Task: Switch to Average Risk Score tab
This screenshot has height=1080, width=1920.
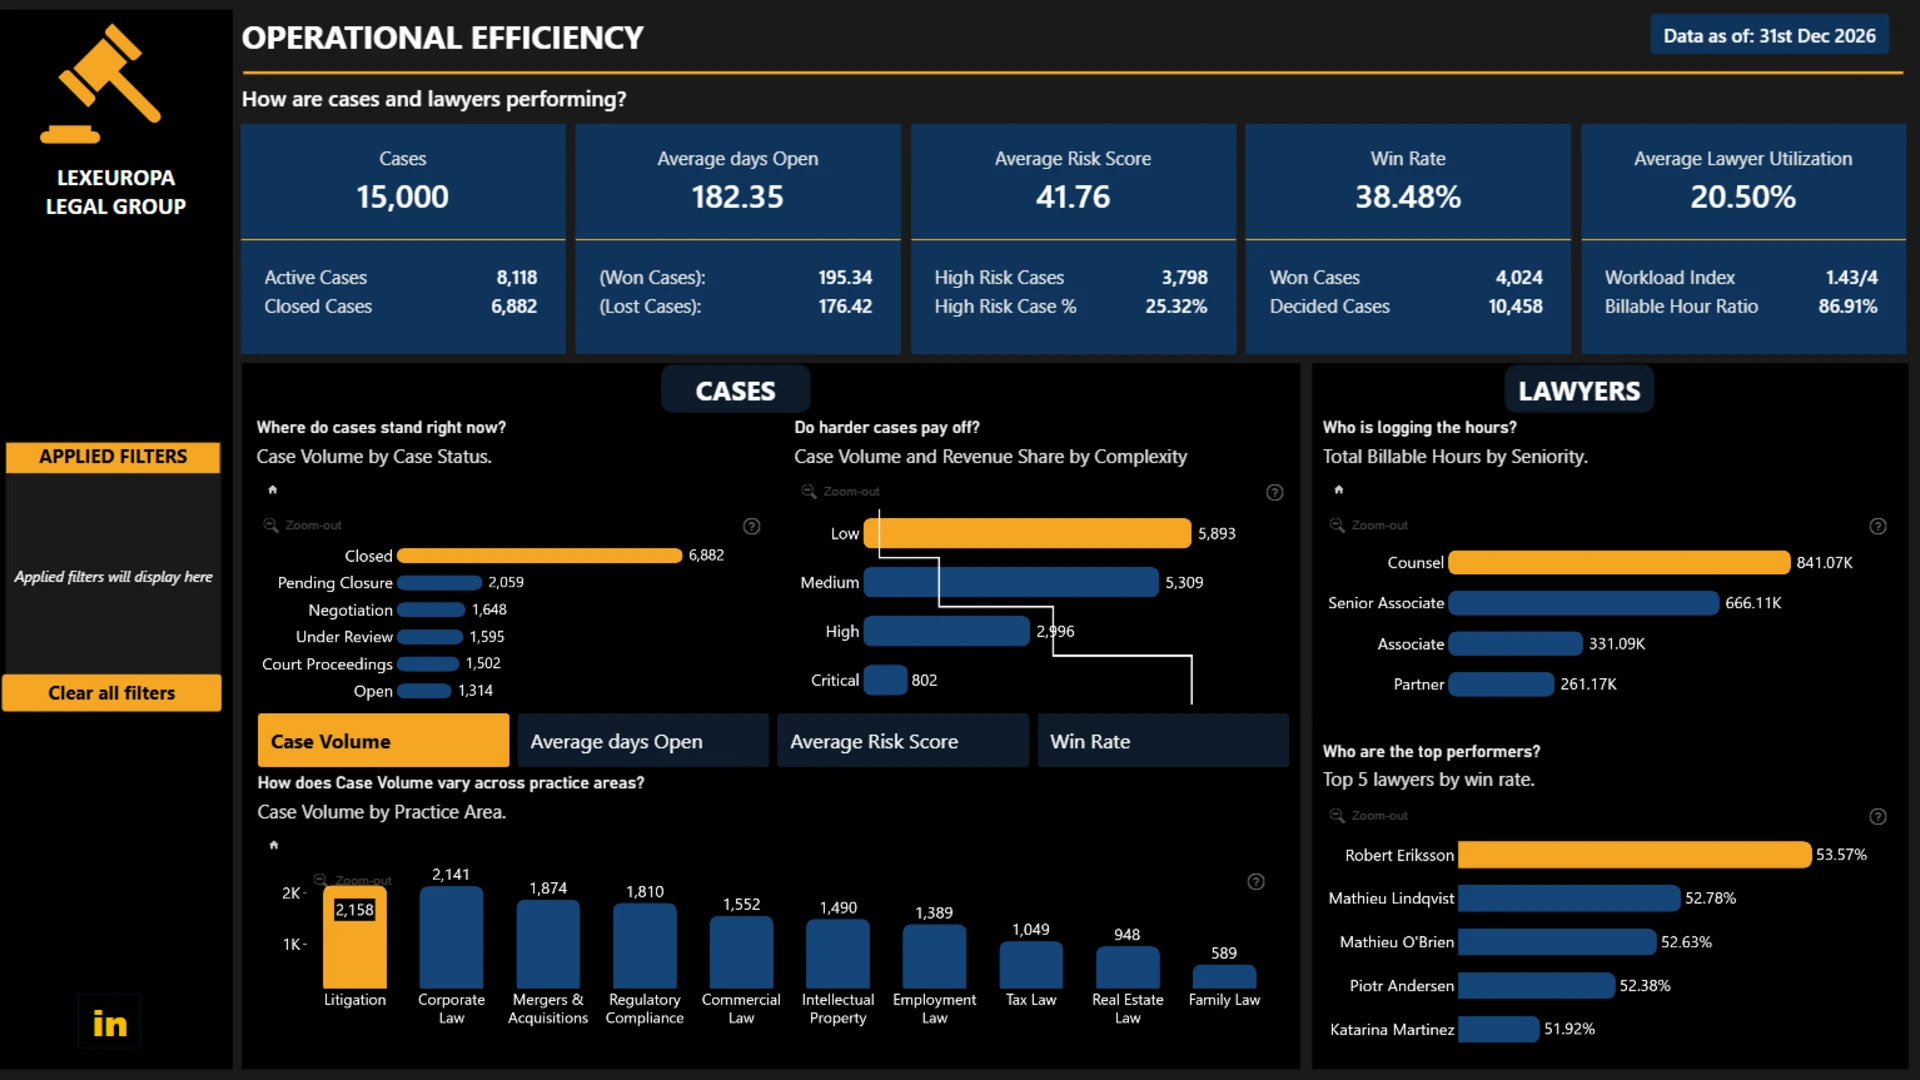Action: point(903,741)
